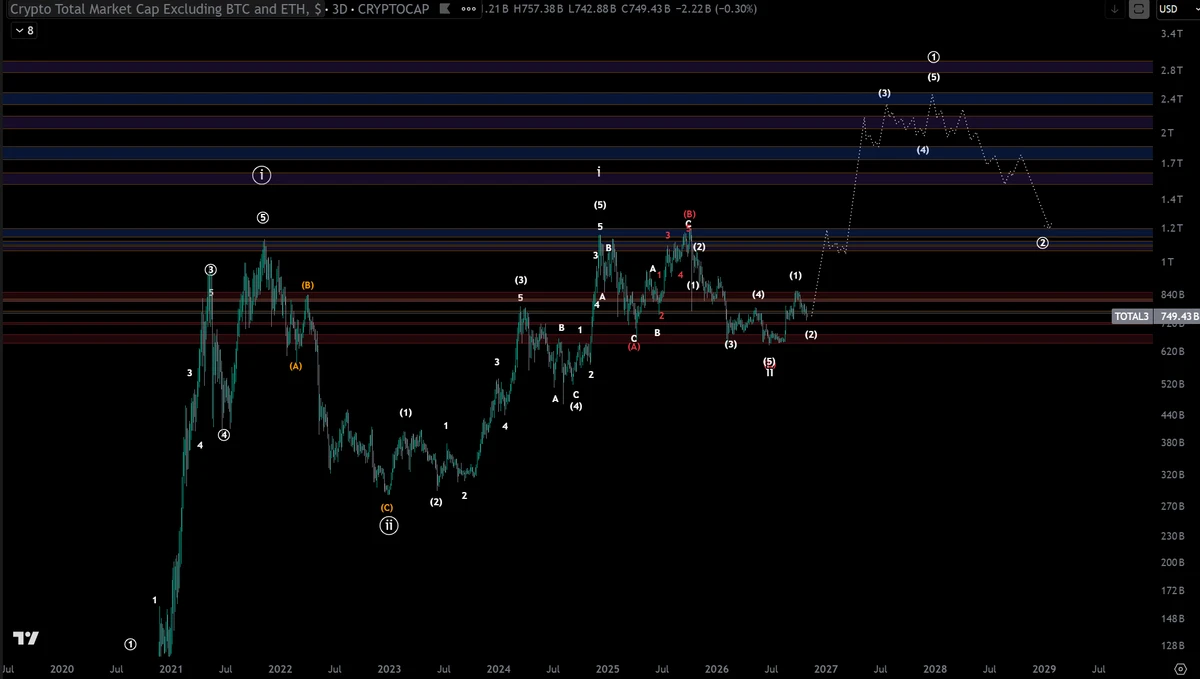Image resolution: width=1200 pixels, height=679 pixels.
Task: Click 2021 on the time axis
Action: (170, 667)
